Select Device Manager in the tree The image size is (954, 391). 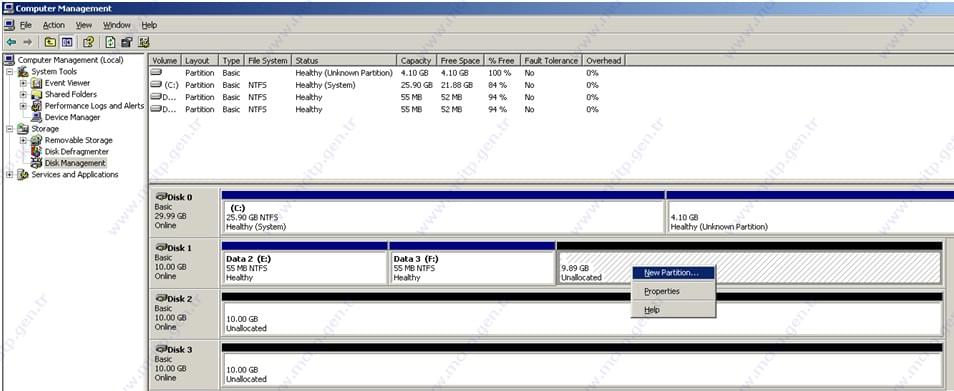(x=72, y=117)
